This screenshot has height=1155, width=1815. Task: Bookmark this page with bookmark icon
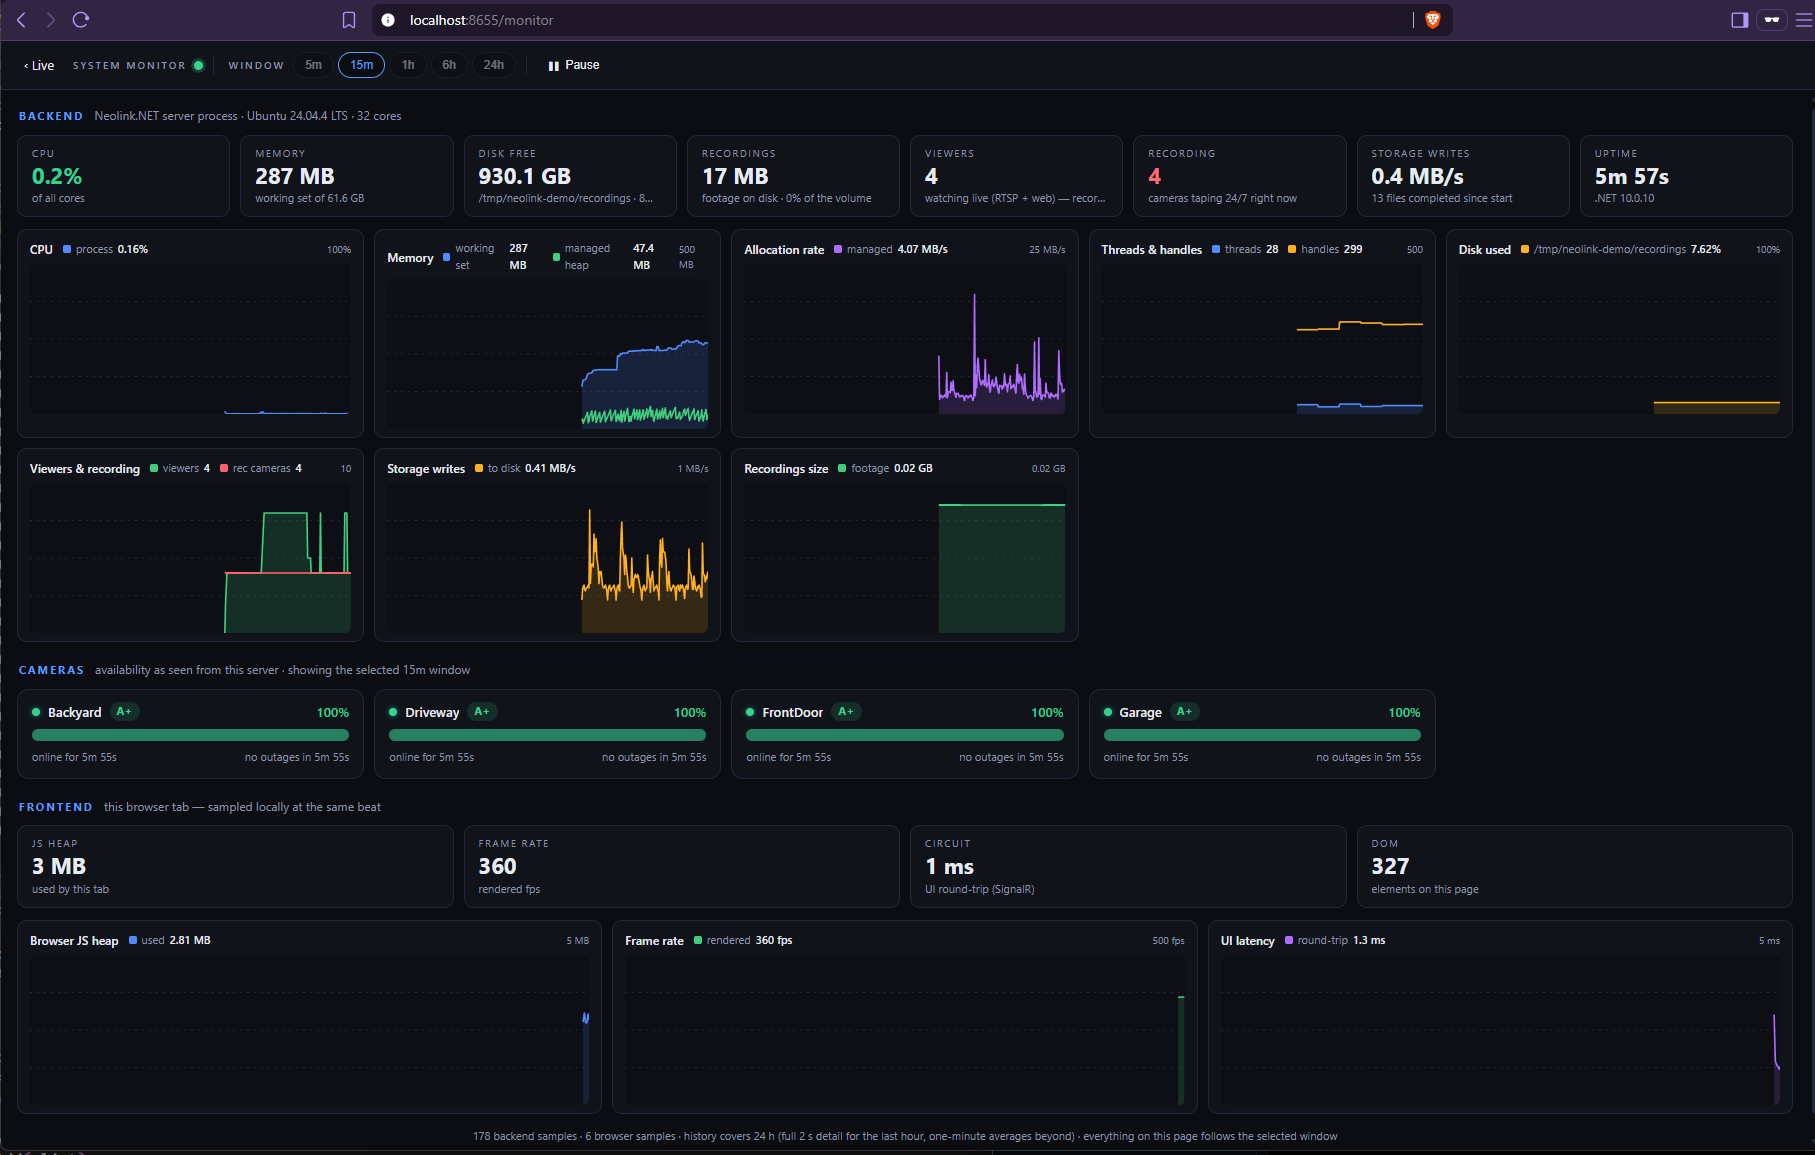[349, 20]
